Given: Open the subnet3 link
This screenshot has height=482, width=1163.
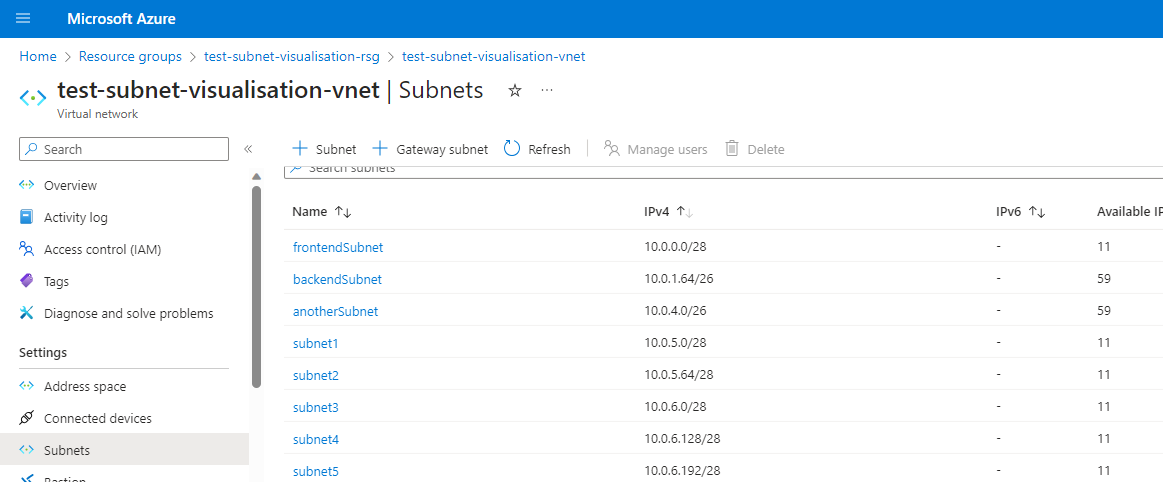Looking at the screenshot, I should [x=316, y=407].
